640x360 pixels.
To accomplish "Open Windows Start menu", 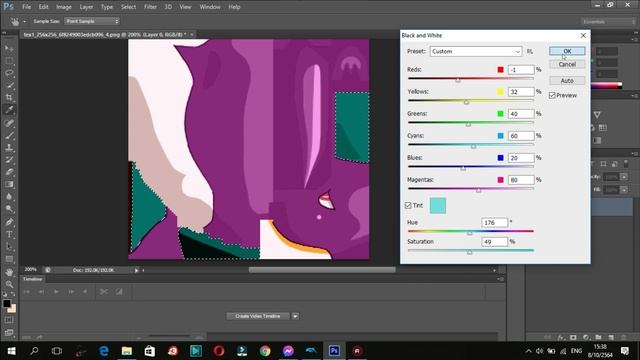I will click(11, 351).
